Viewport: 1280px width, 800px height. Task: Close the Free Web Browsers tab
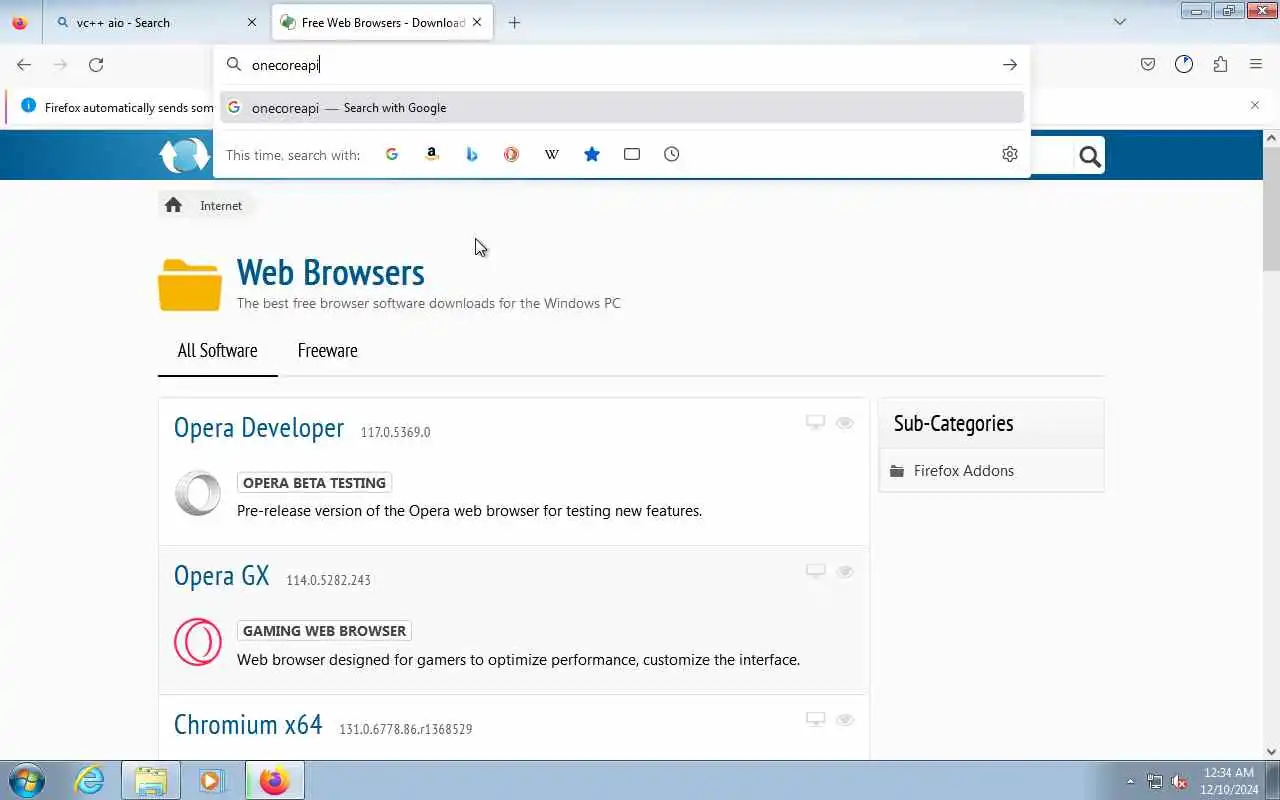click(x=477, y=22)
